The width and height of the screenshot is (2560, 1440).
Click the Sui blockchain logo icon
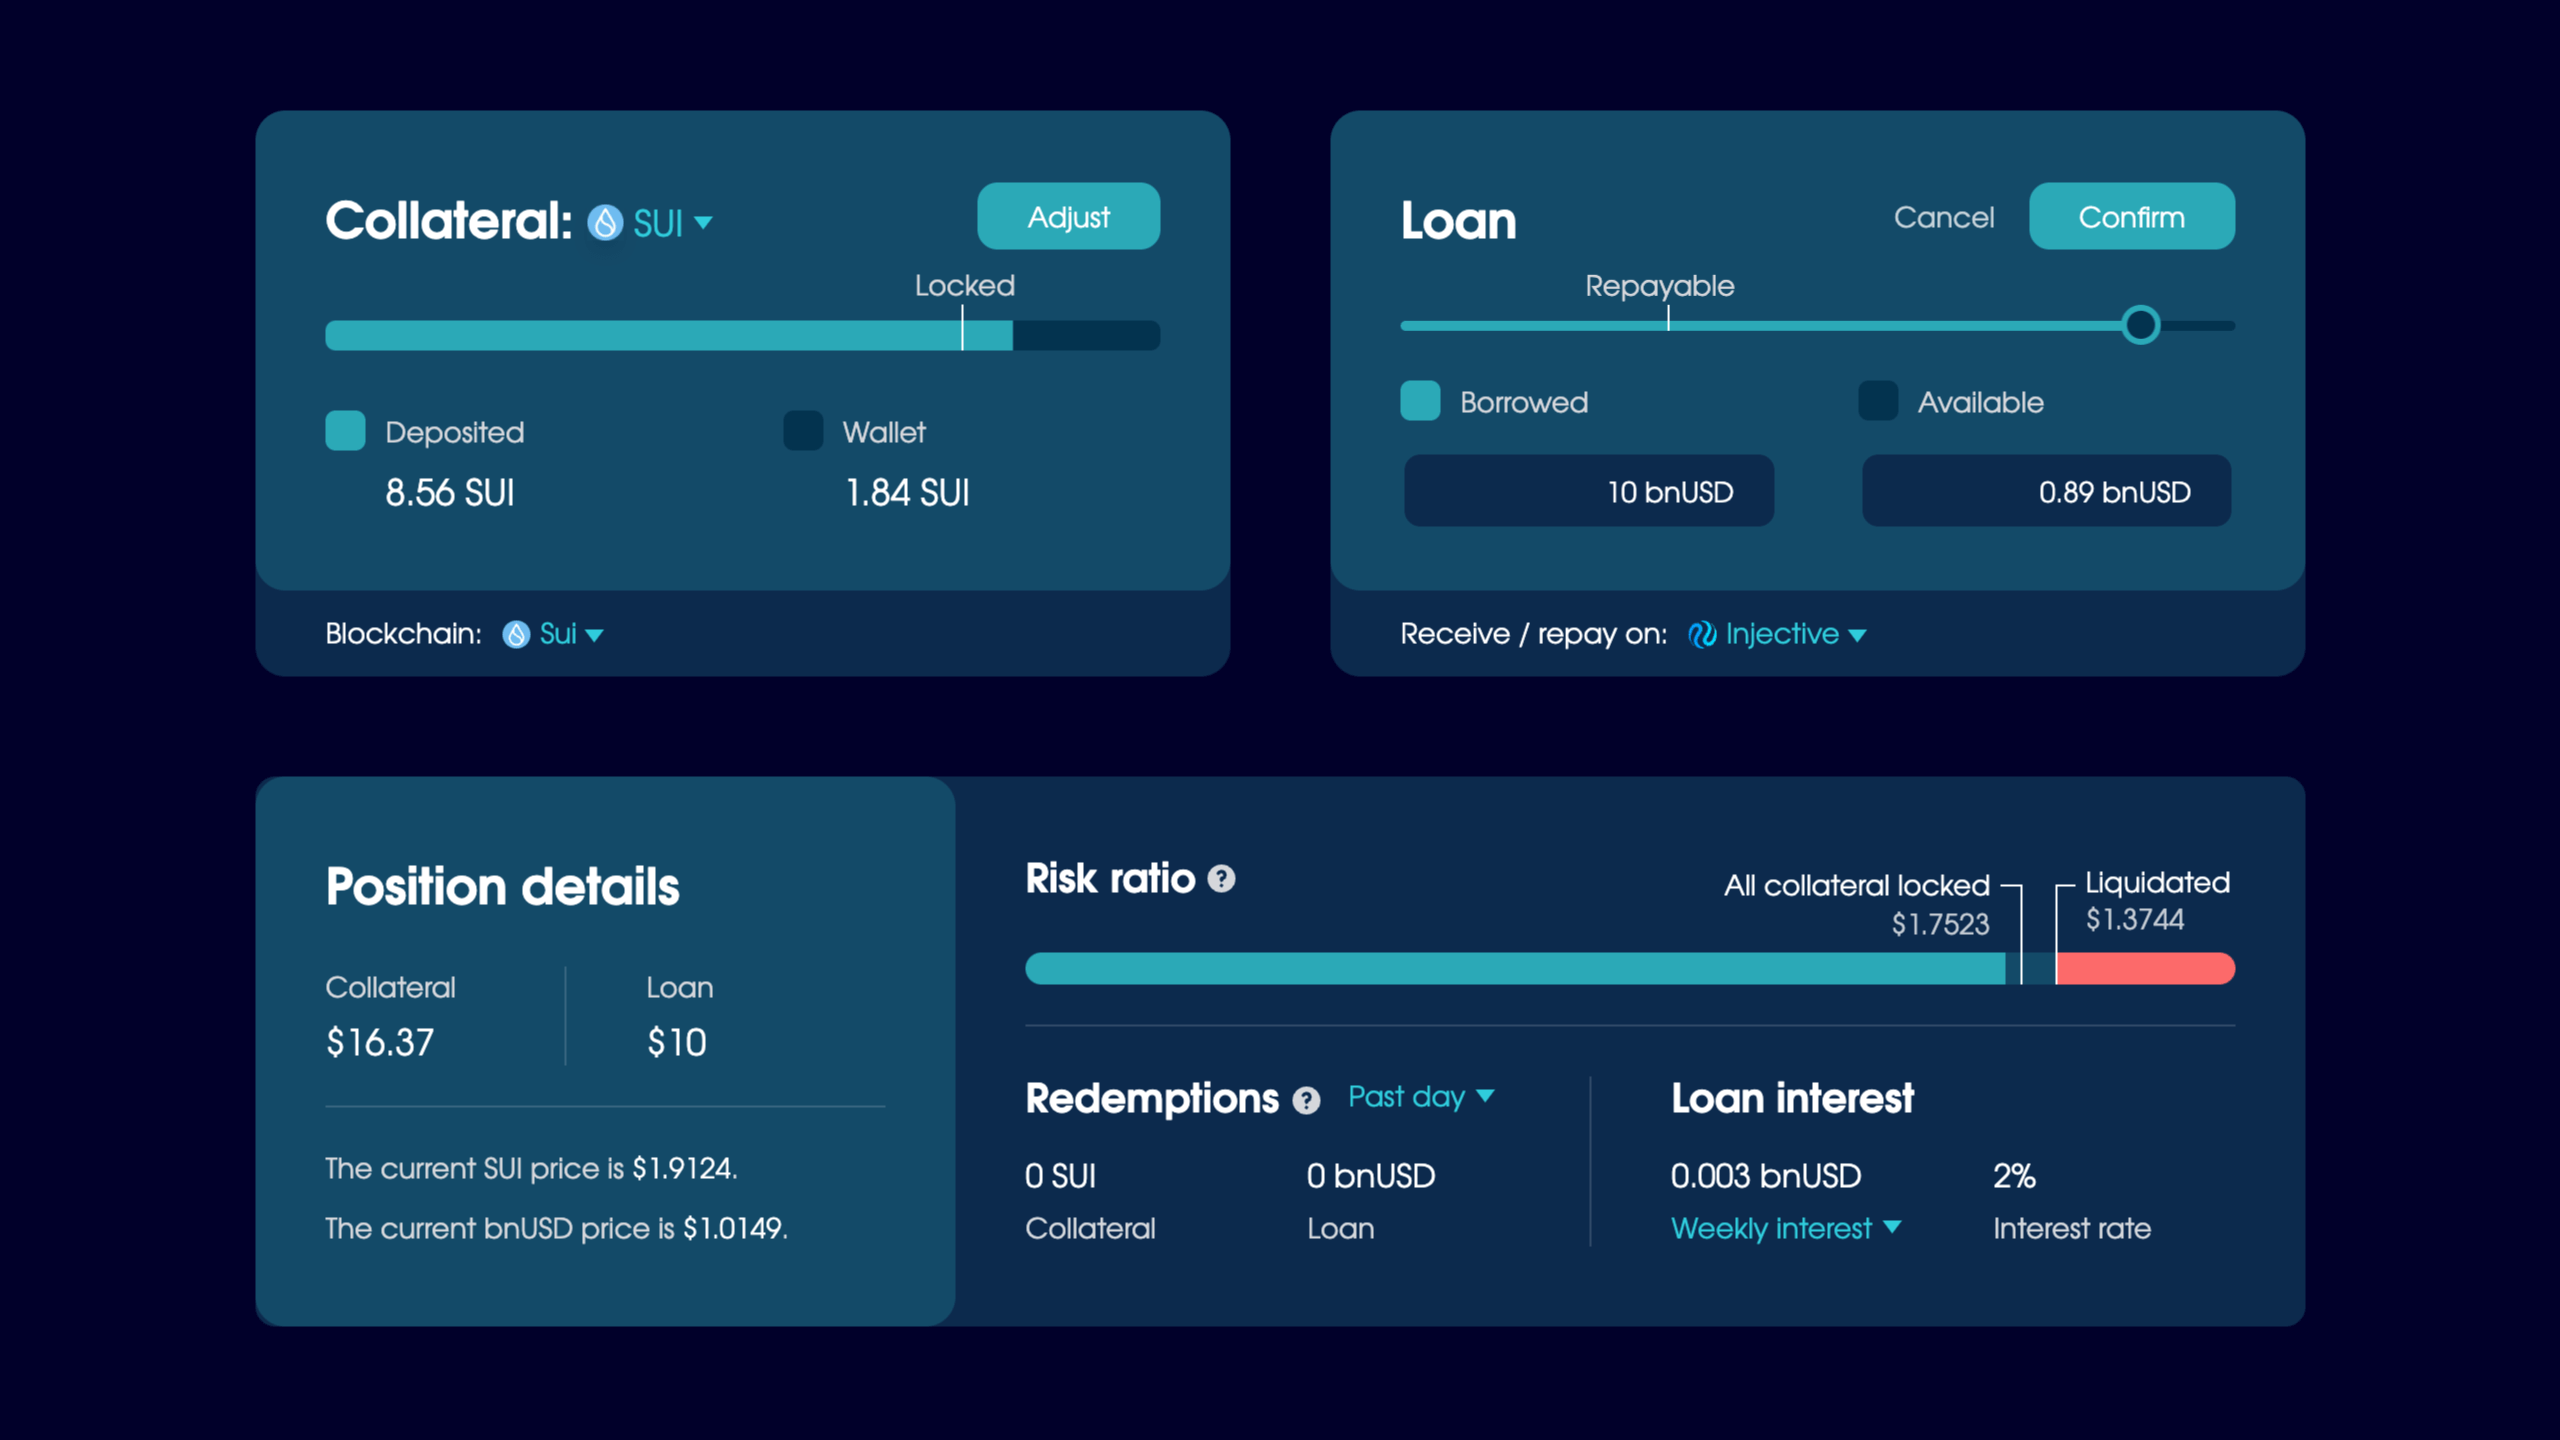click(516, 634)
